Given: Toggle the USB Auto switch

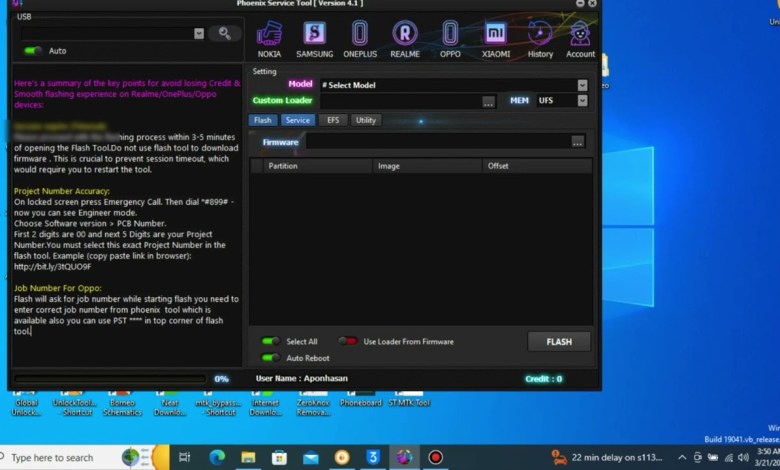Looking at the screenshot, I should click(x=33, y=51).
